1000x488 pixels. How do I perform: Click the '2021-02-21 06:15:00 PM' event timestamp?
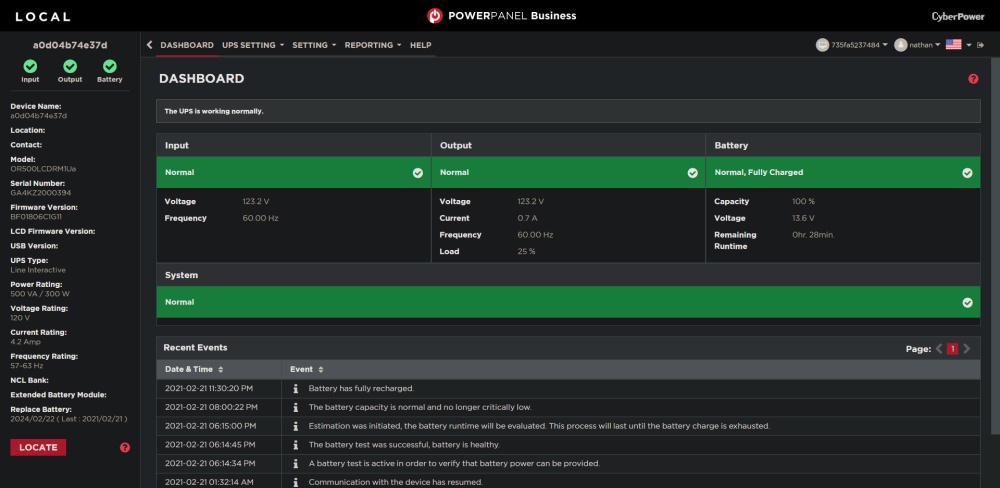210,426
